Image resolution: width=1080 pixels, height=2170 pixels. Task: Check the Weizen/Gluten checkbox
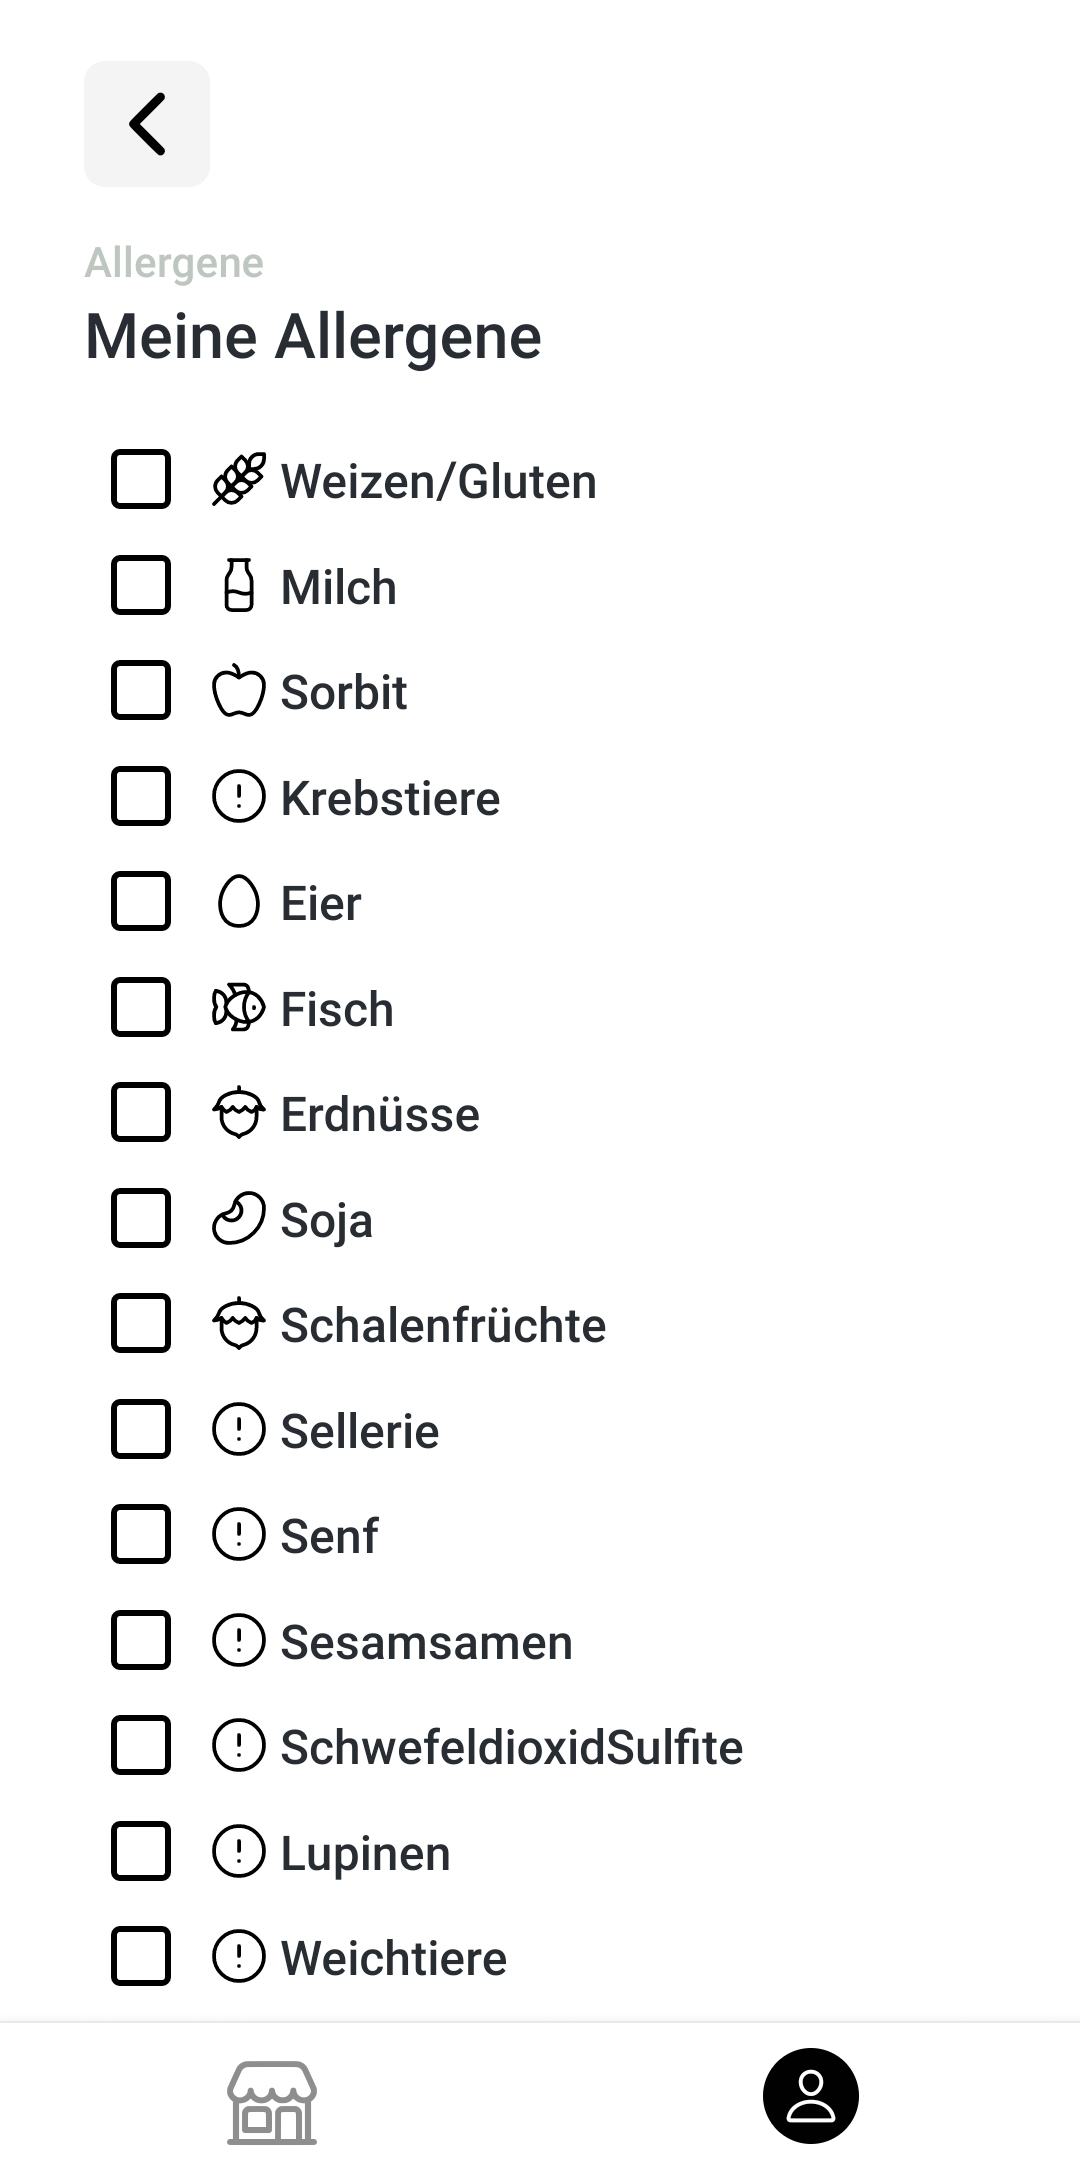click(x=141, y=480)
